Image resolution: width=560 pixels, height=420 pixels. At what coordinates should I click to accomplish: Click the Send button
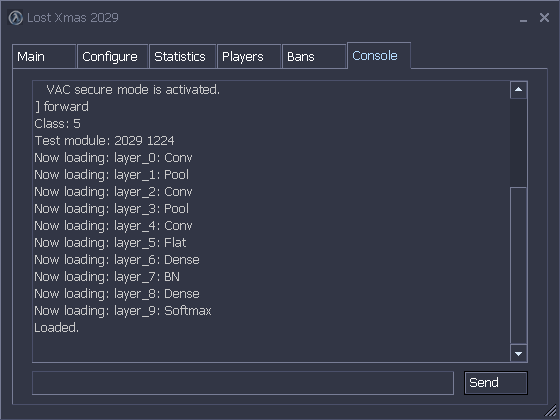[x=496, y=383]
